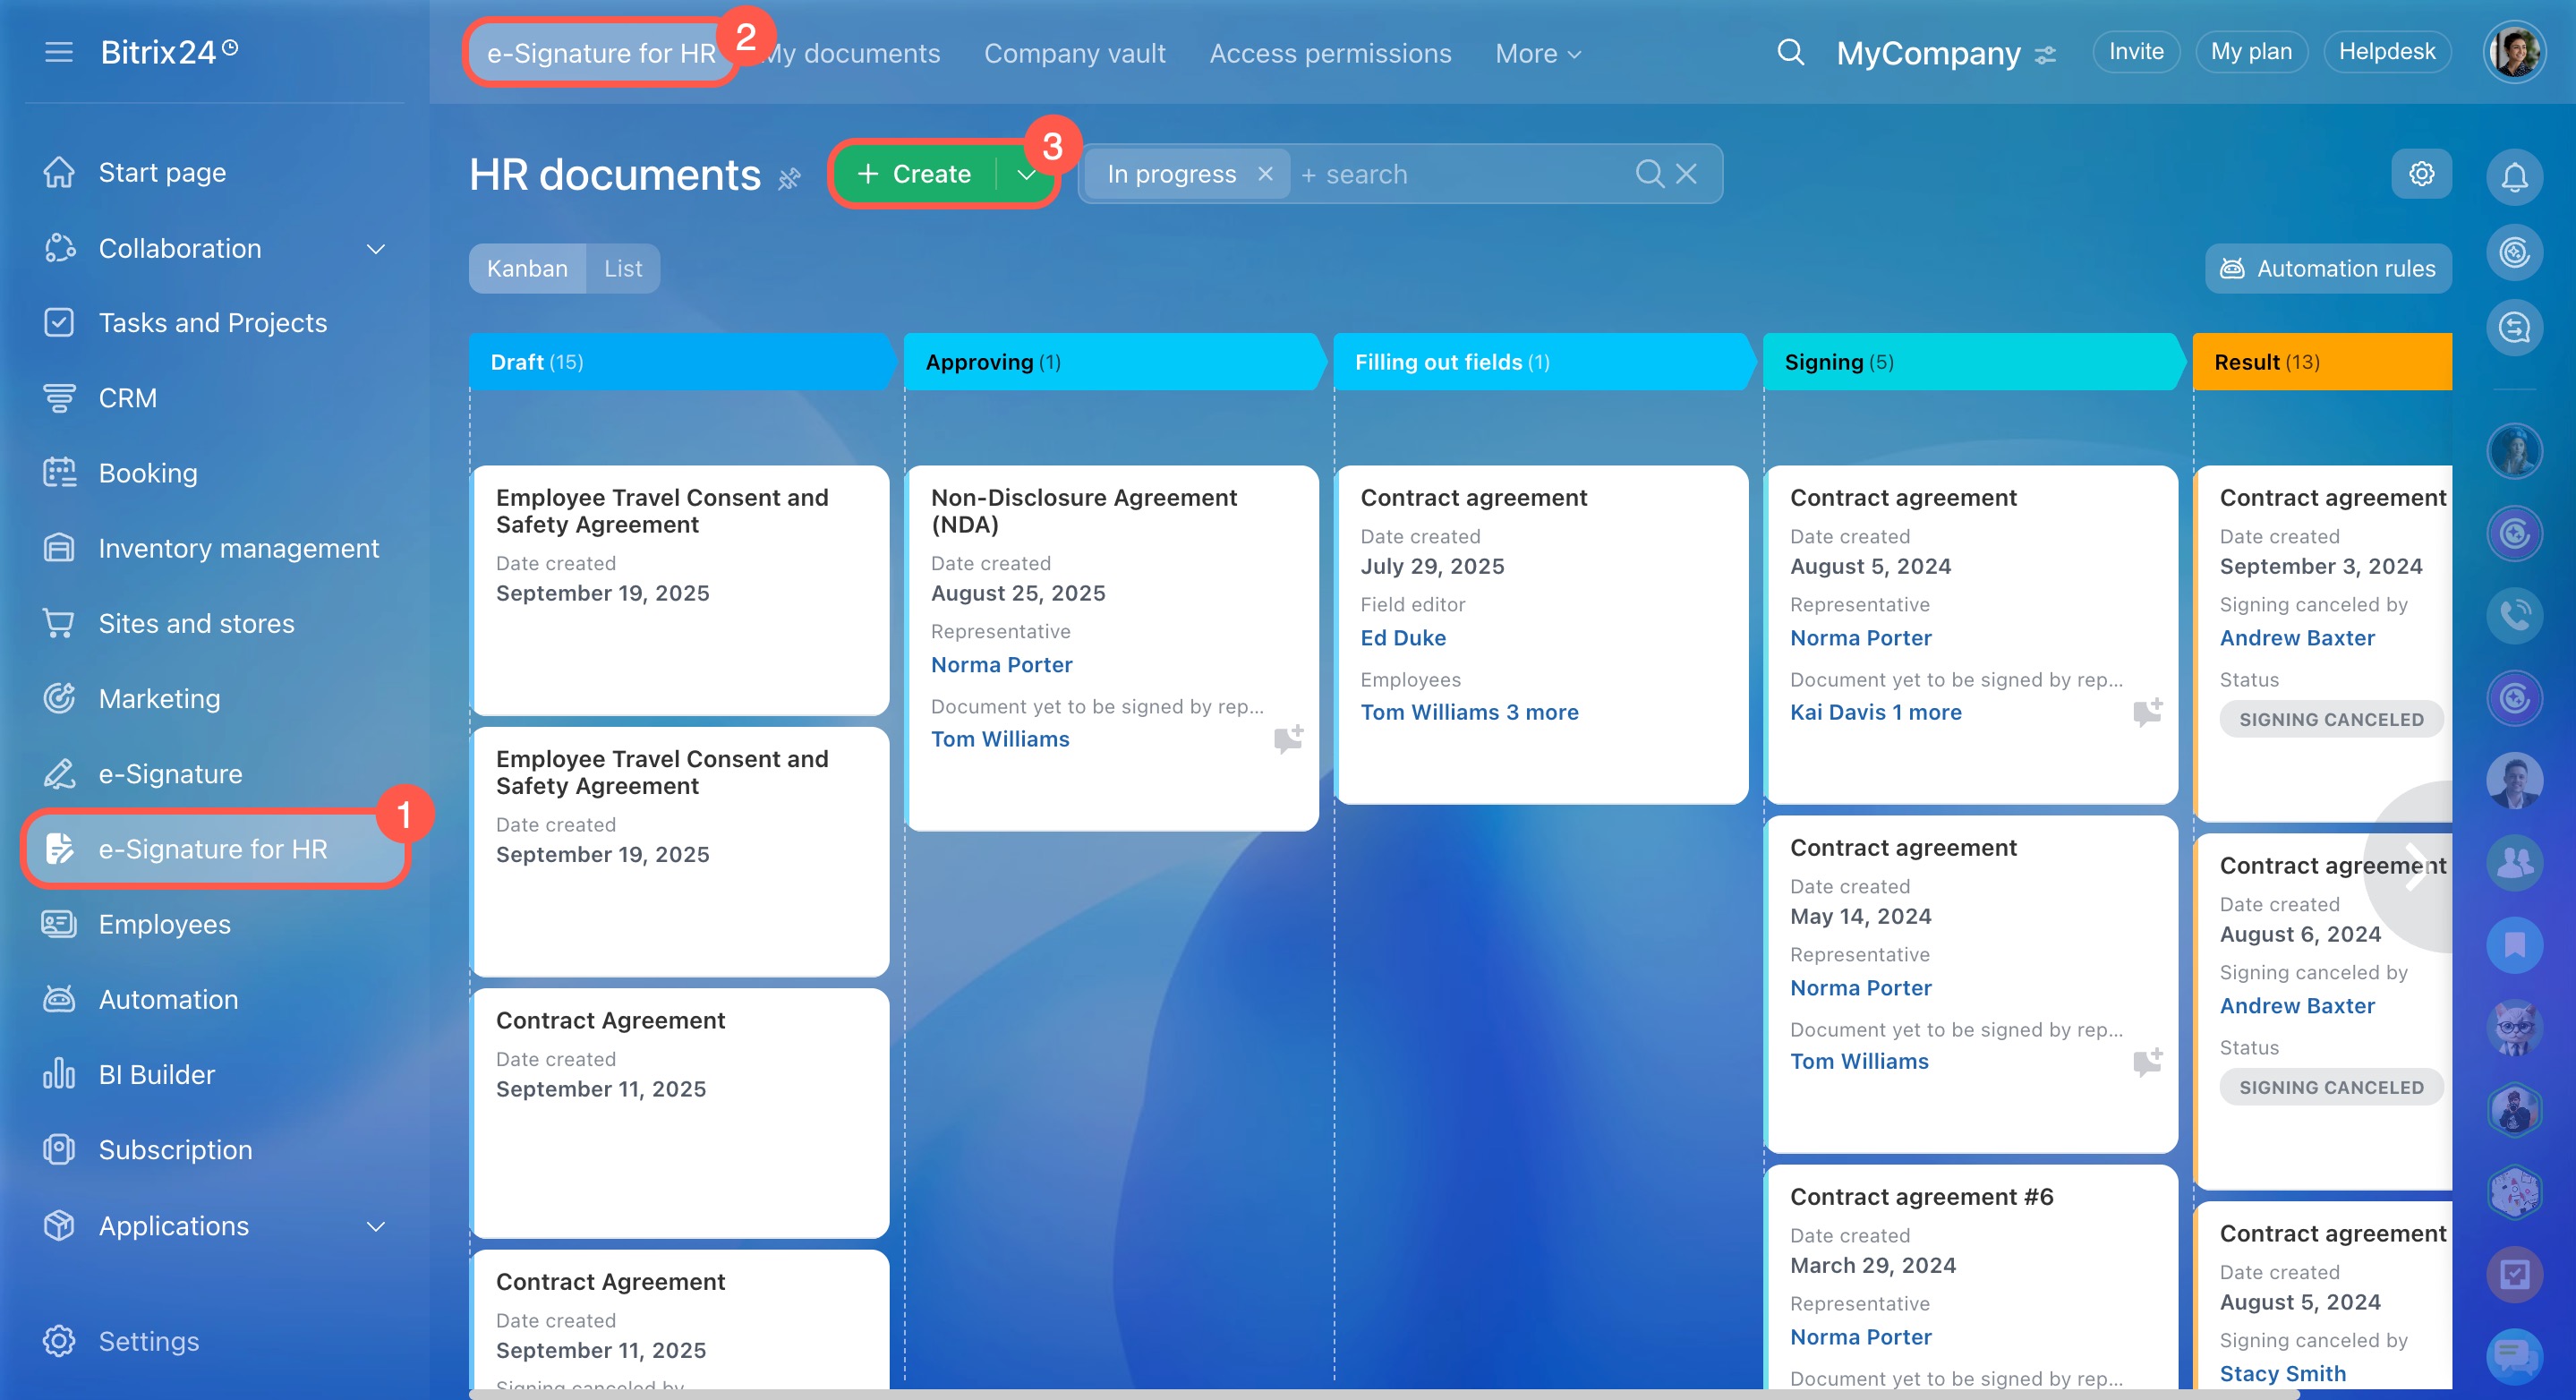This screenshot has height=1400, width=2576.
Task: Open e-Signature pen icon
Action: tap(59, 774)
